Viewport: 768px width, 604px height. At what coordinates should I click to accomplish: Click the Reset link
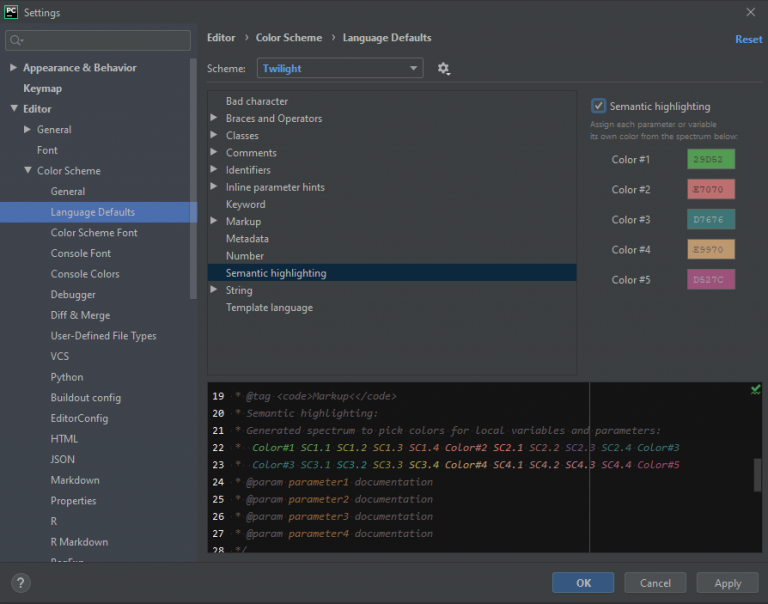(x=748, y=39)
